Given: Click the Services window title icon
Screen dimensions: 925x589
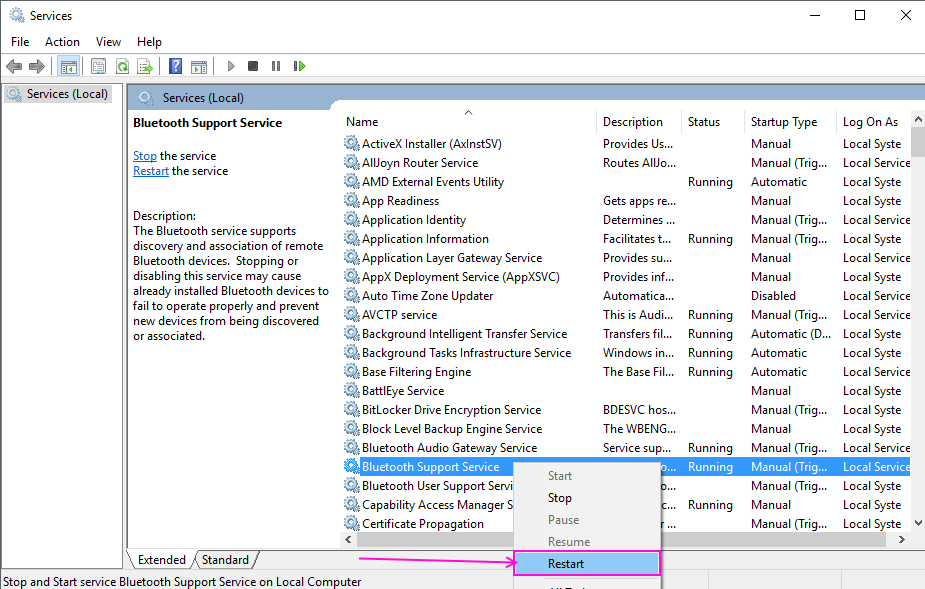Looking at the screenshot, I should 17,15.
